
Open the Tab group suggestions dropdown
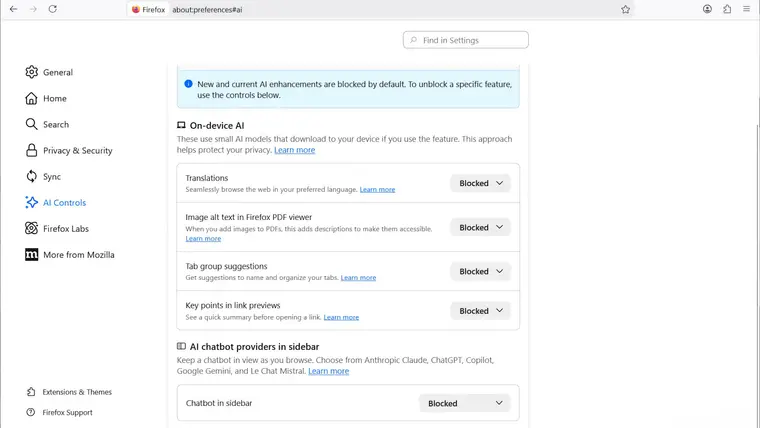coord(480,271)
